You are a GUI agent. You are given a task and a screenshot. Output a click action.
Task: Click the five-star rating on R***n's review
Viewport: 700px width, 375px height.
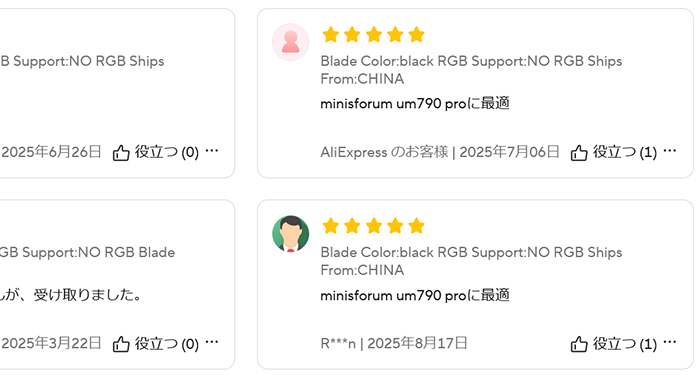point(373,226)
